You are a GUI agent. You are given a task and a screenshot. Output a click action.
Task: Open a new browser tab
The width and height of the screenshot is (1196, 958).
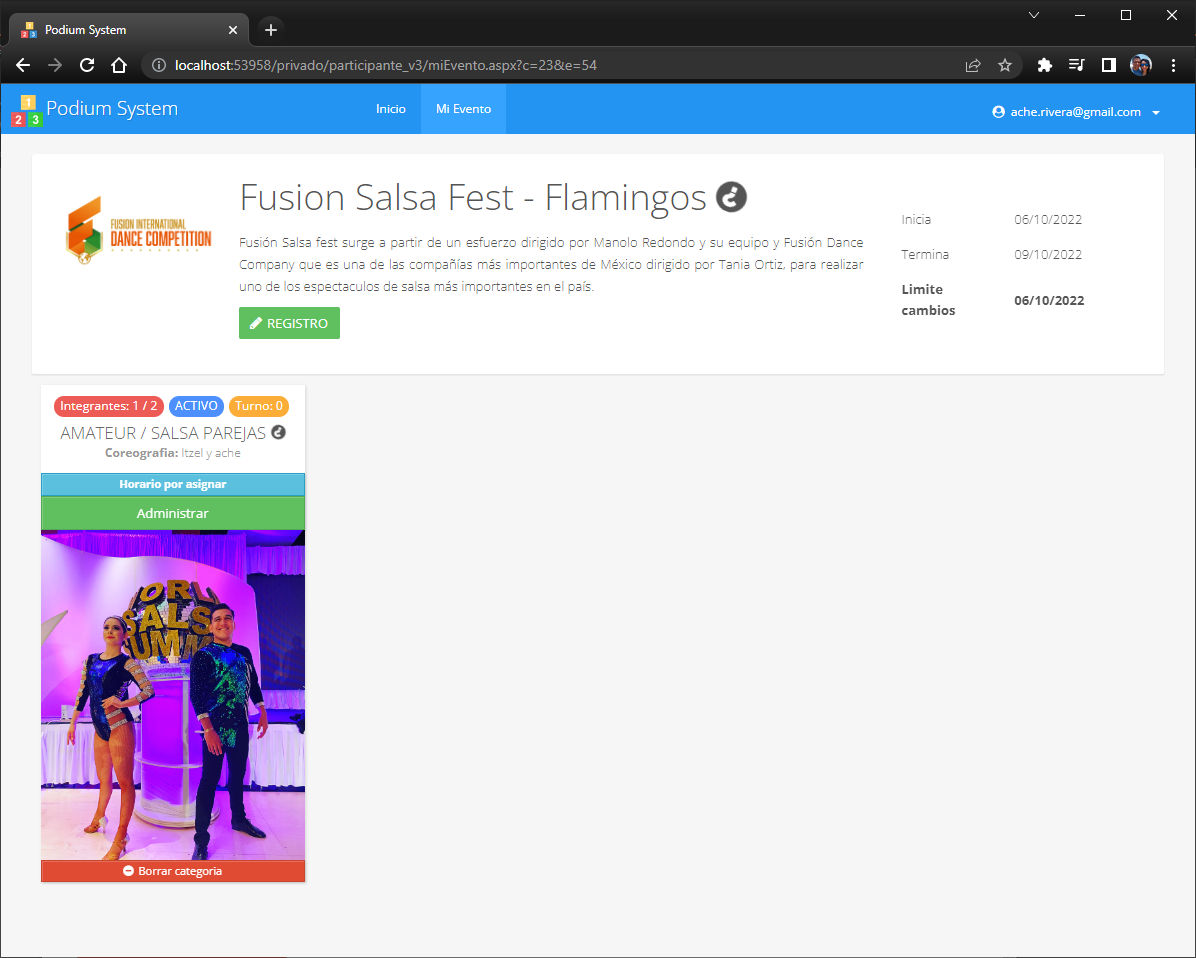[x=270, y=30]
